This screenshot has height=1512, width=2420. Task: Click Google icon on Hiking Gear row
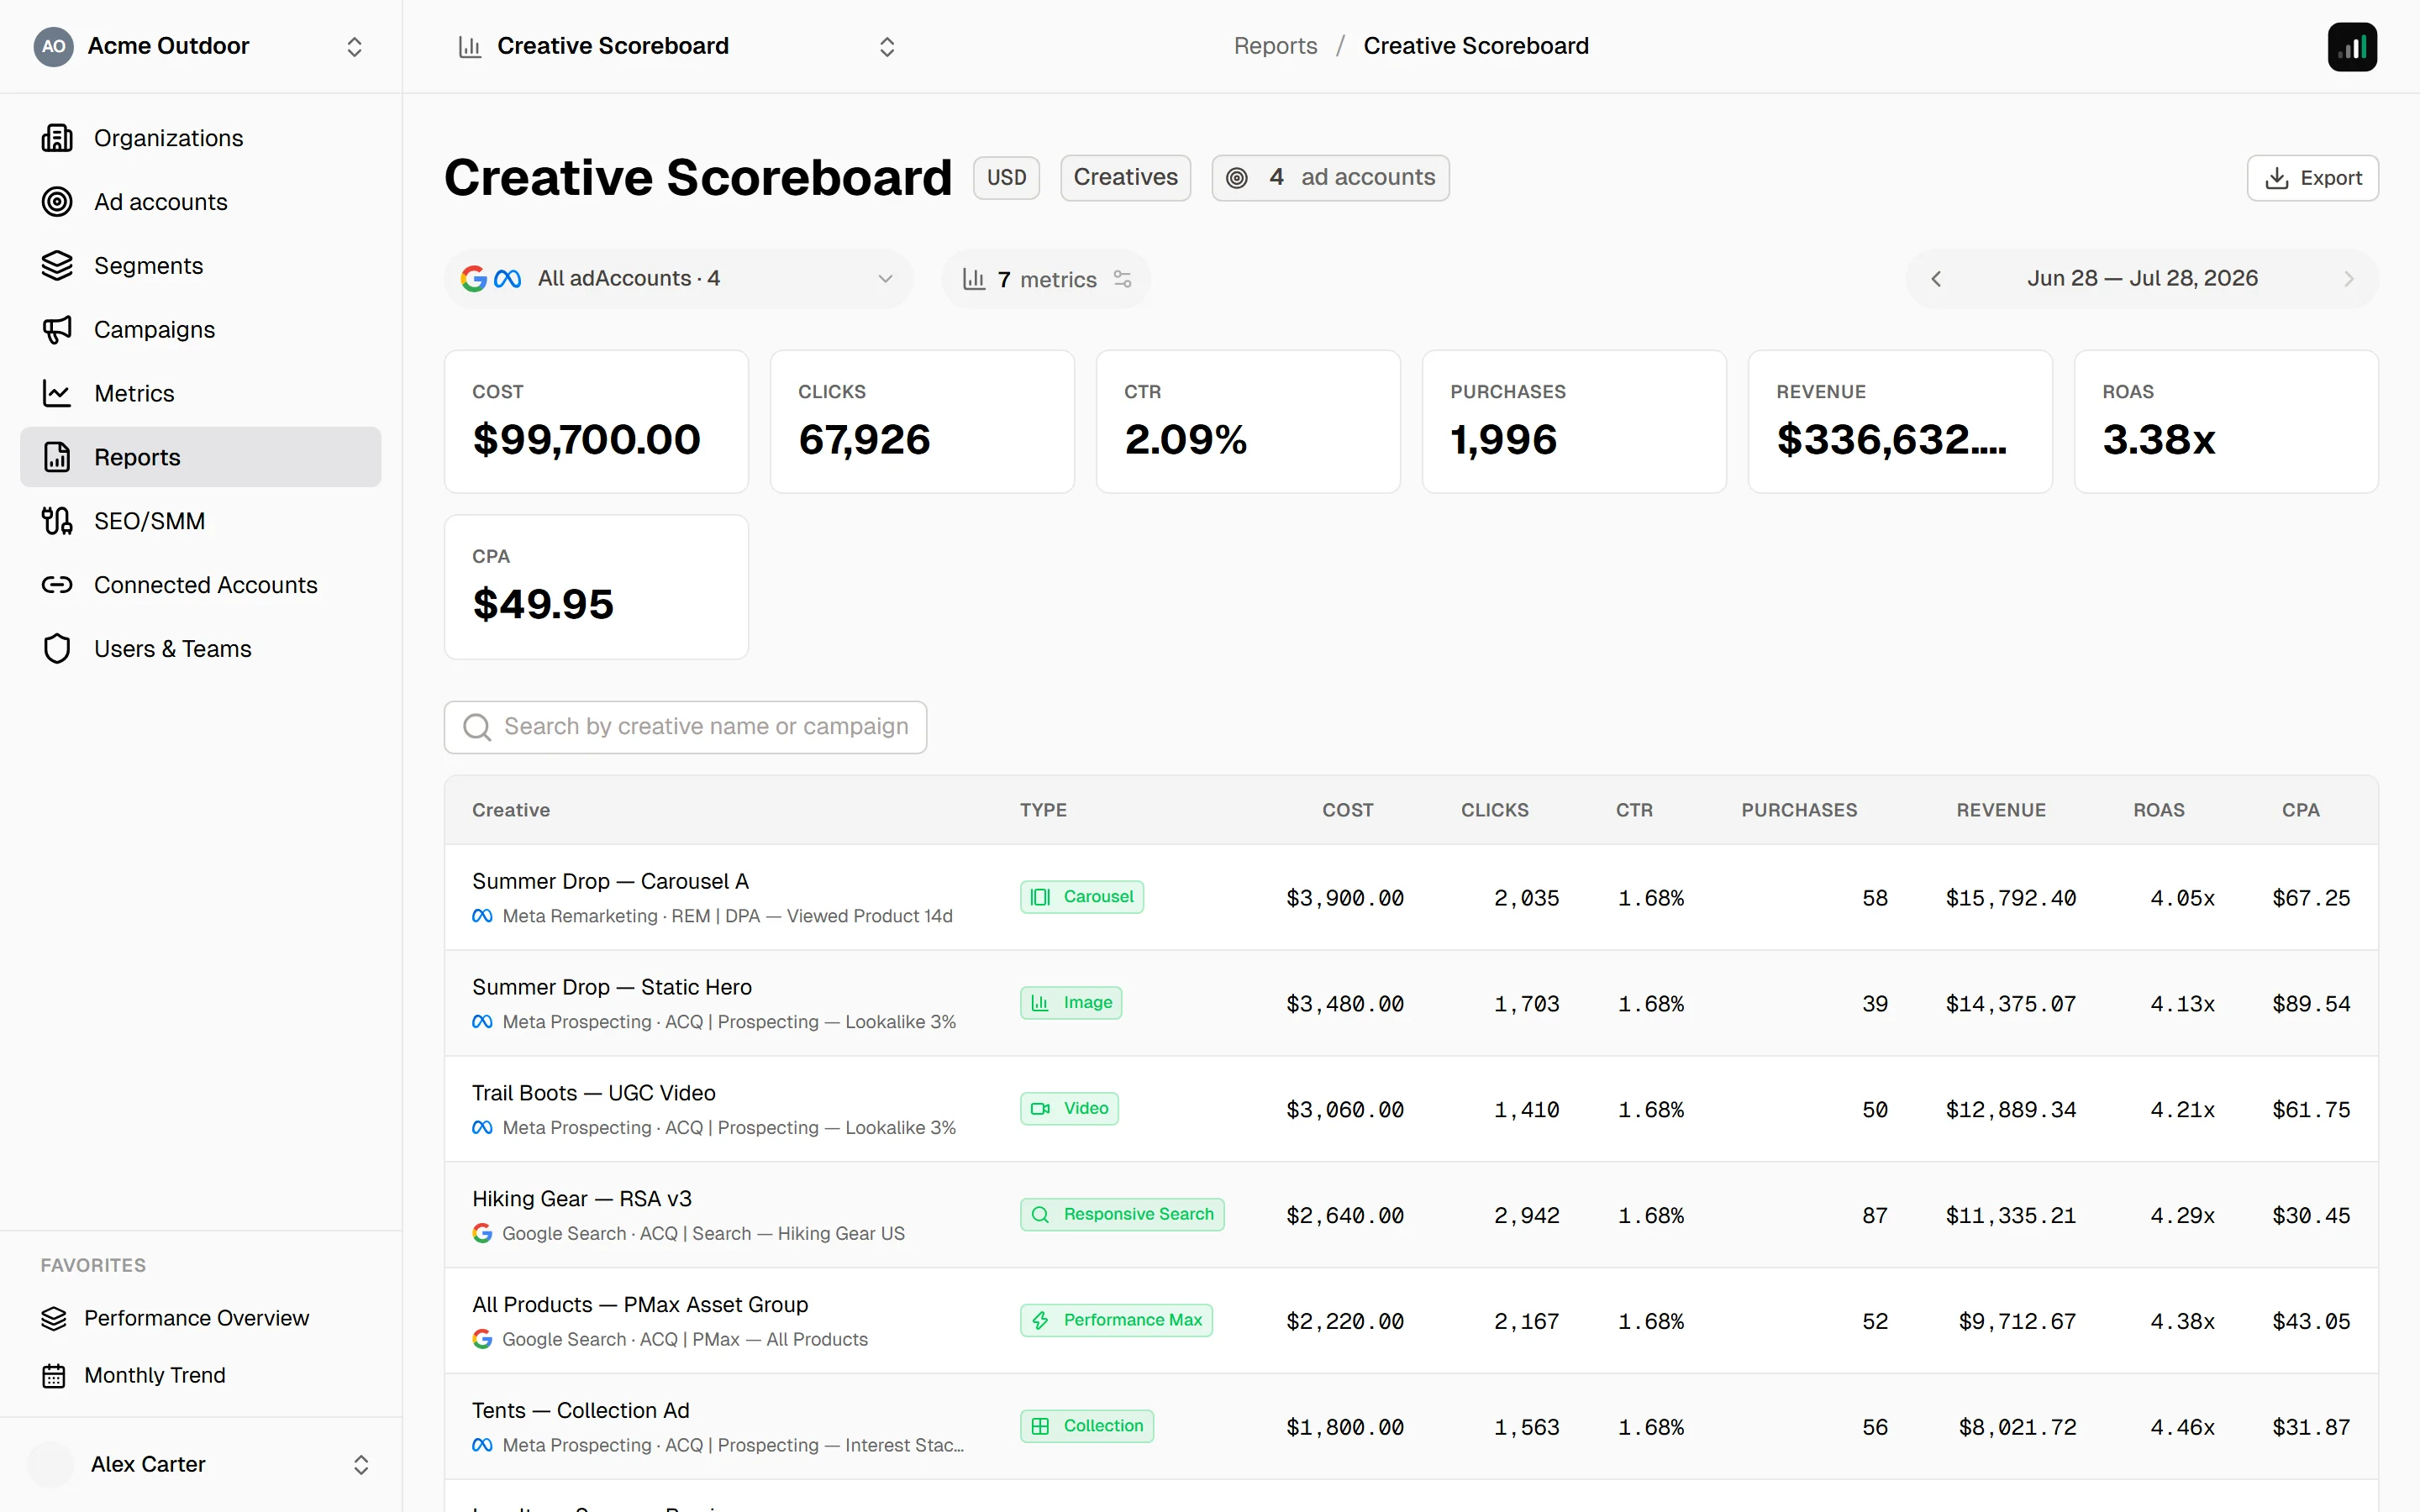click(x=482, y=1234)
